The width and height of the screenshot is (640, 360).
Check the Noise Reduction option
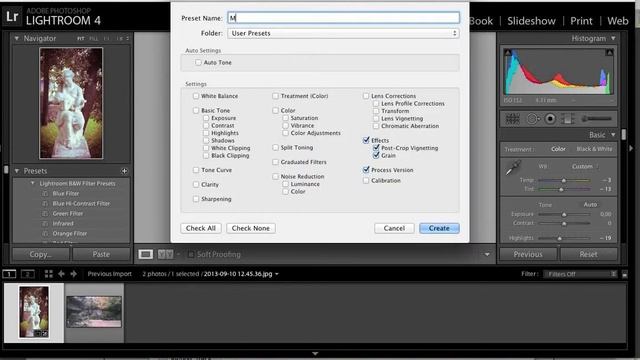[x=276, y=176]
